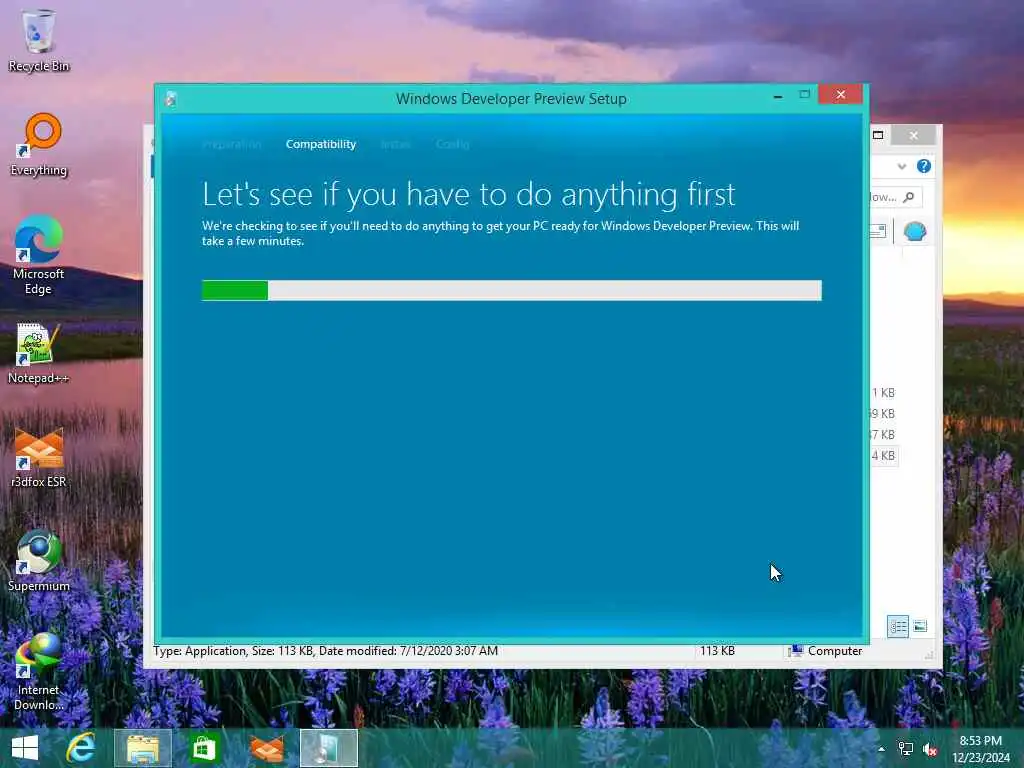The height and width of the screenshot is (768, 1024).
Task: Open Internet Explorer from taskbar
Action: click(81, 748)
